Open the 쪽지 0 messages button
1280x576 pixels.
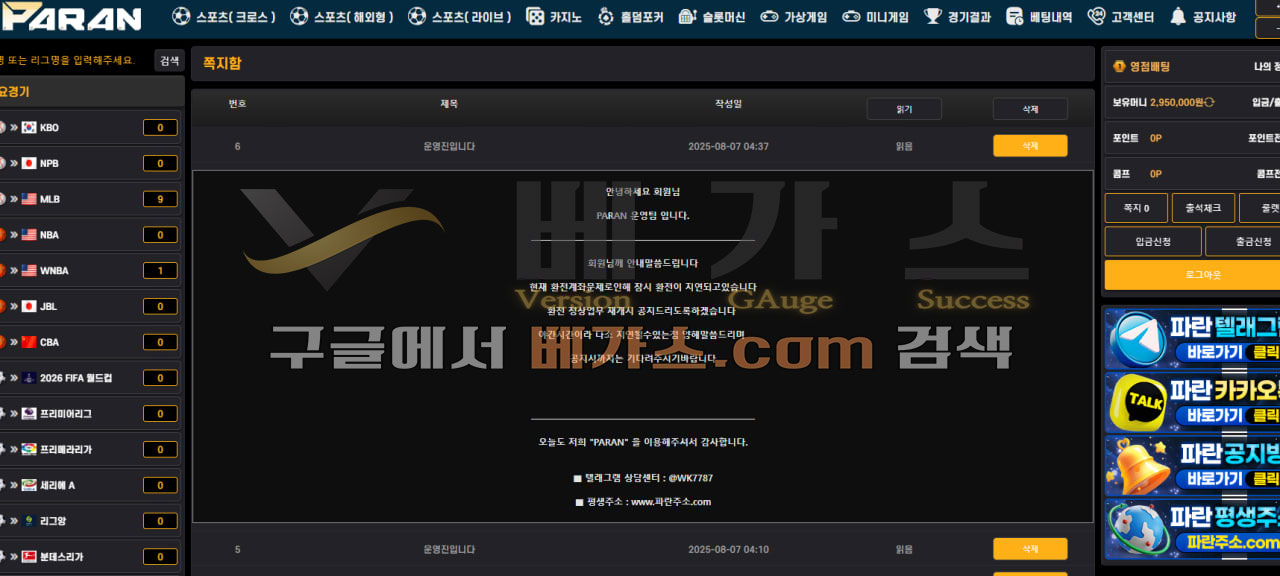(x=1136, y=208)
